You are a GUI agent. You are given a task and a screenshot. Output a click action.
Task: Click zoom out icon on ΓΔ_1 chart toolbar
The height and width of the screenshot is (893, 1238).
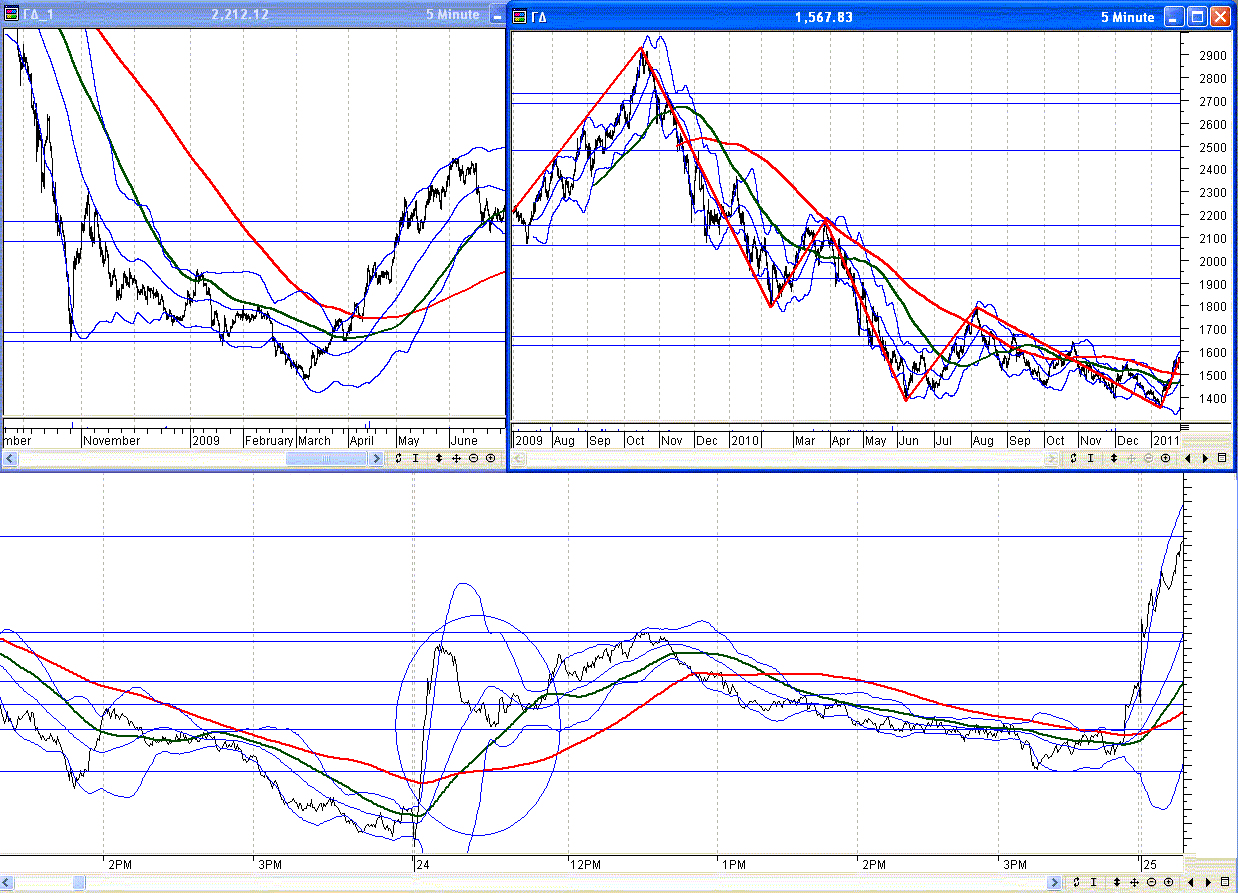coord(474,458)
